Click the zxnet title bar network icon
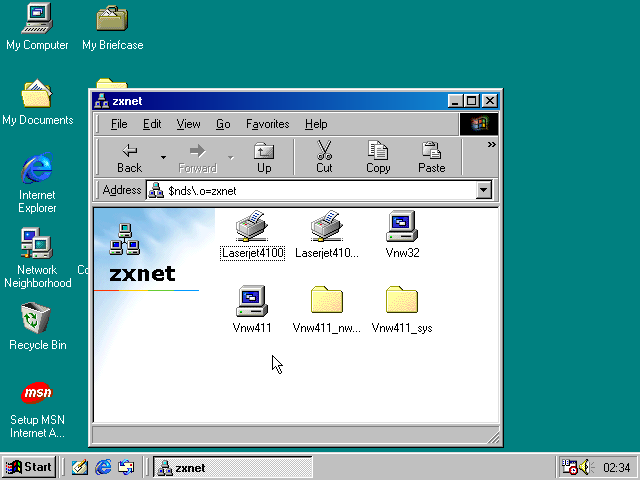640x480 pixels. [x=101, y=101]
